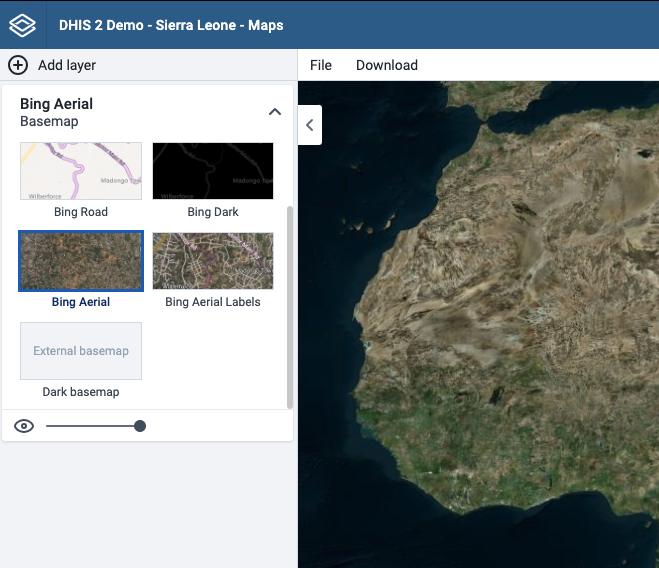
Task: Click the DHIS 2 Demo title text
Action: click(171, 25)
